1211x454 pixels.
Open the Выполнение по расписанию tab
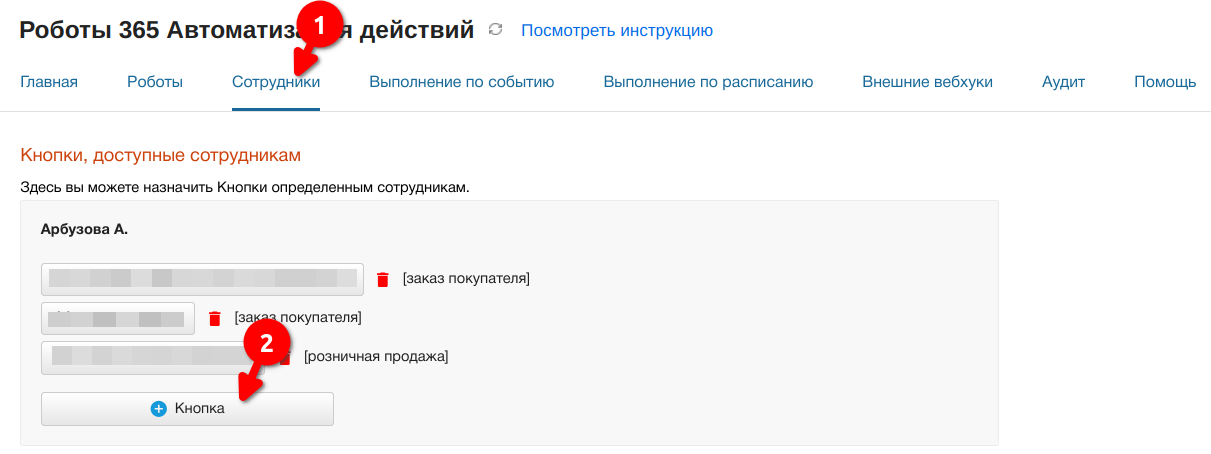(x=708, y=82)
